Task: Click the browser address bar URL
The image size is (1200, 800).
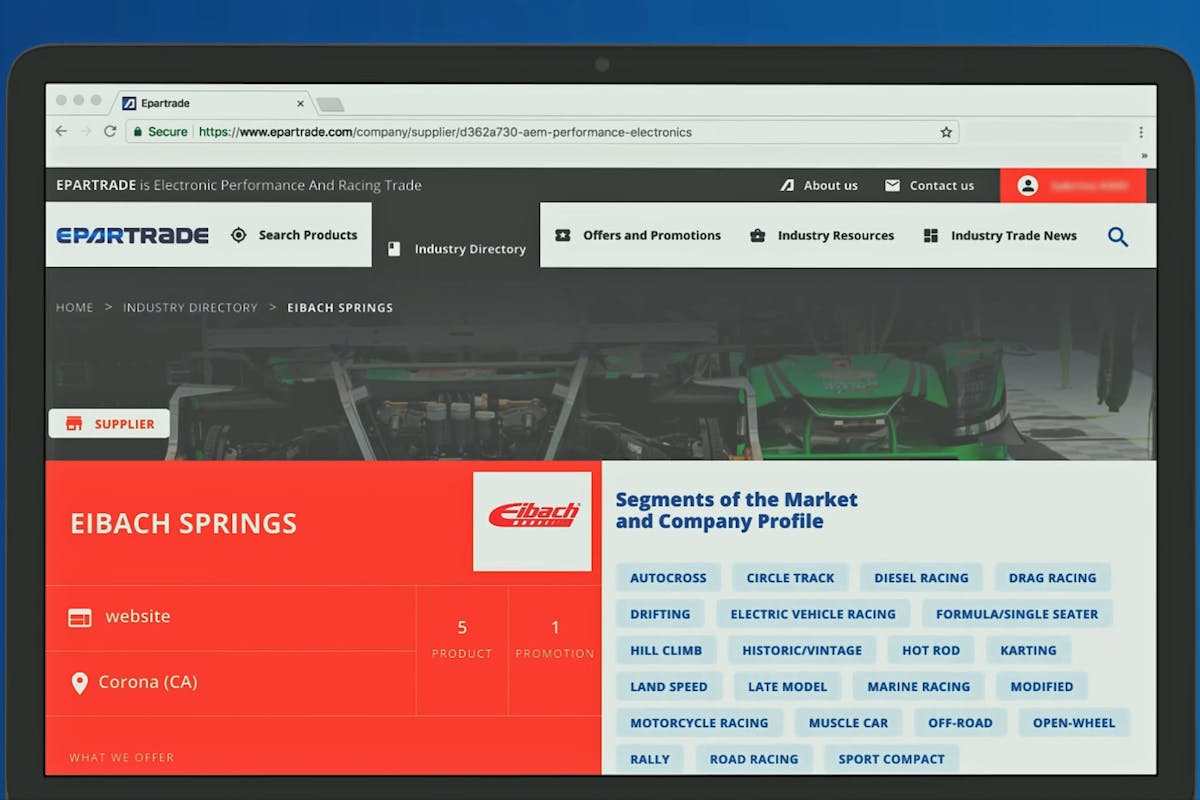Action: [445, 132]
